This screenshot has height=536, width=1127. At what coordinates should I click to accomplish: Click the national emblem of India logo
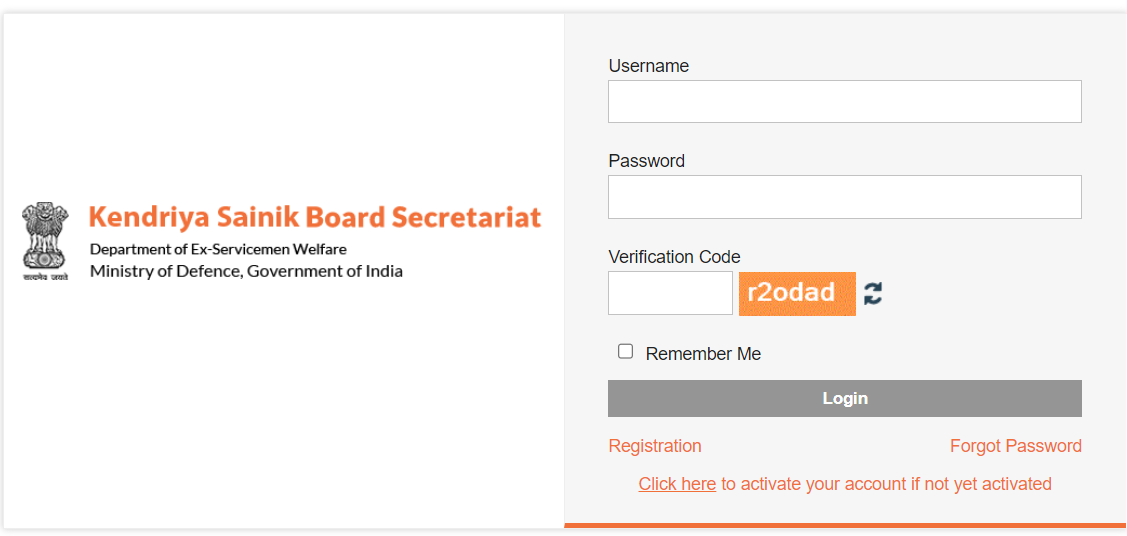click(x=45, y=241)
